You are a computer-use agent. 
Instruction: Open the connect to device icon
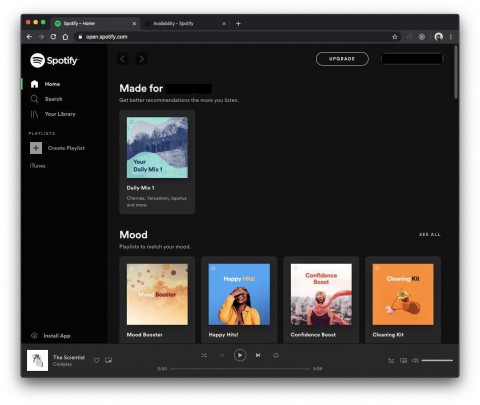point(403,360)
